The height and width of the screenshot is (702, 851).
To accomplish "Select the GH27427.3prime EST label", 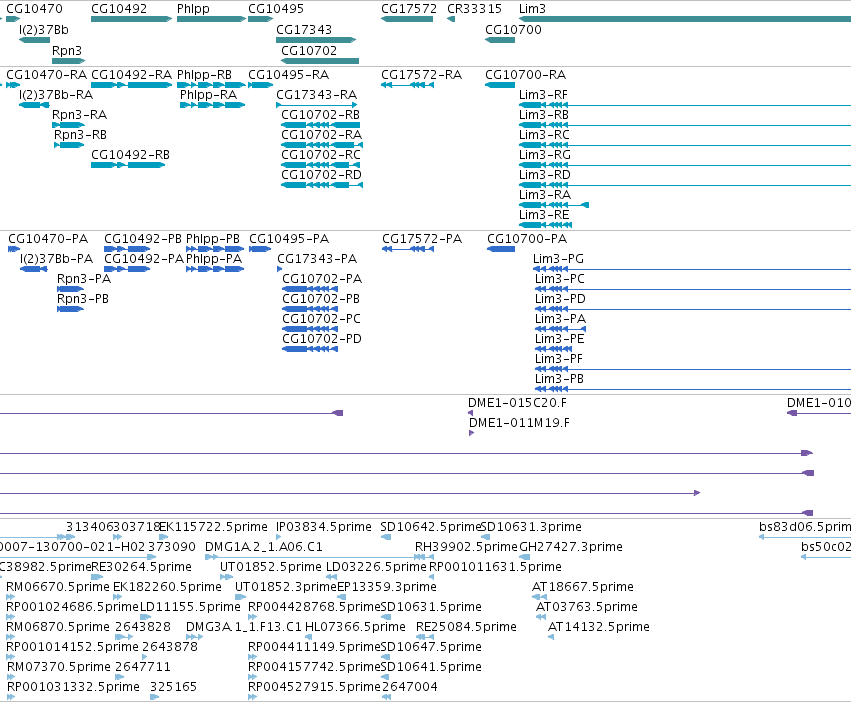I will pos(571,547).
